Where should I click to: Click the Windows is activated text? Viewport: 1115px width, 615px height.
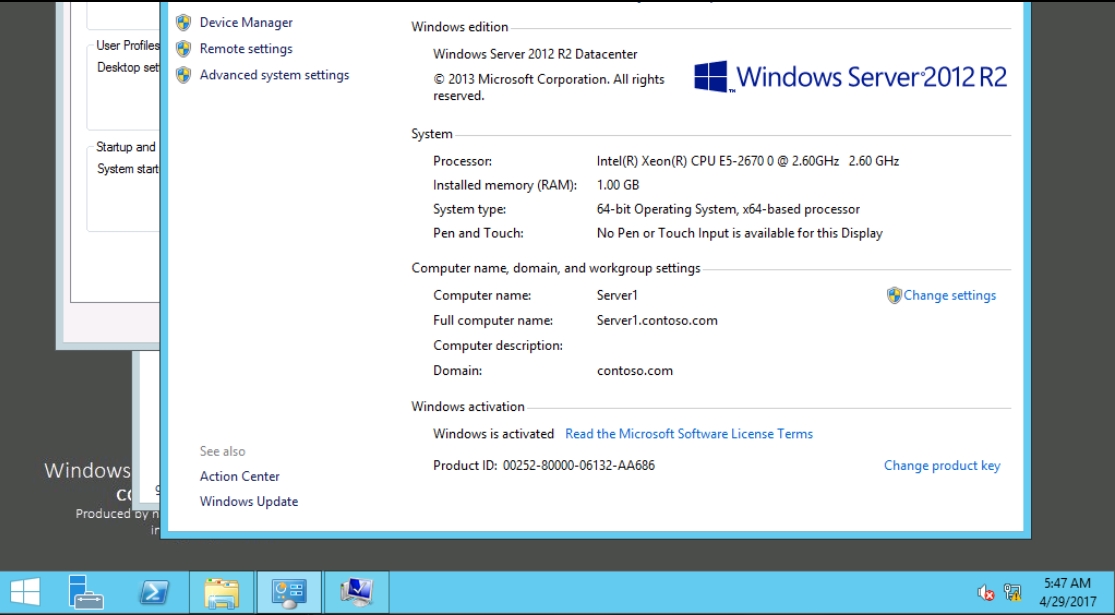click(494, 434)
